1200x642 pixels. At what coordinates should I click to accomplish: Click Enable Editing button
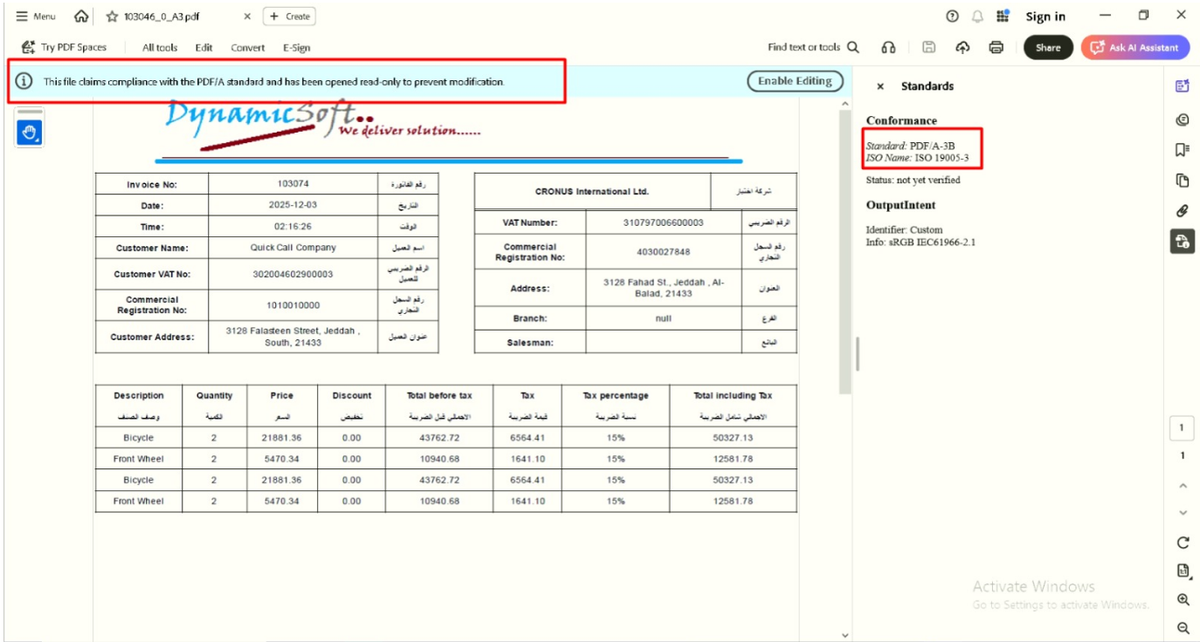tap(795, 81)
